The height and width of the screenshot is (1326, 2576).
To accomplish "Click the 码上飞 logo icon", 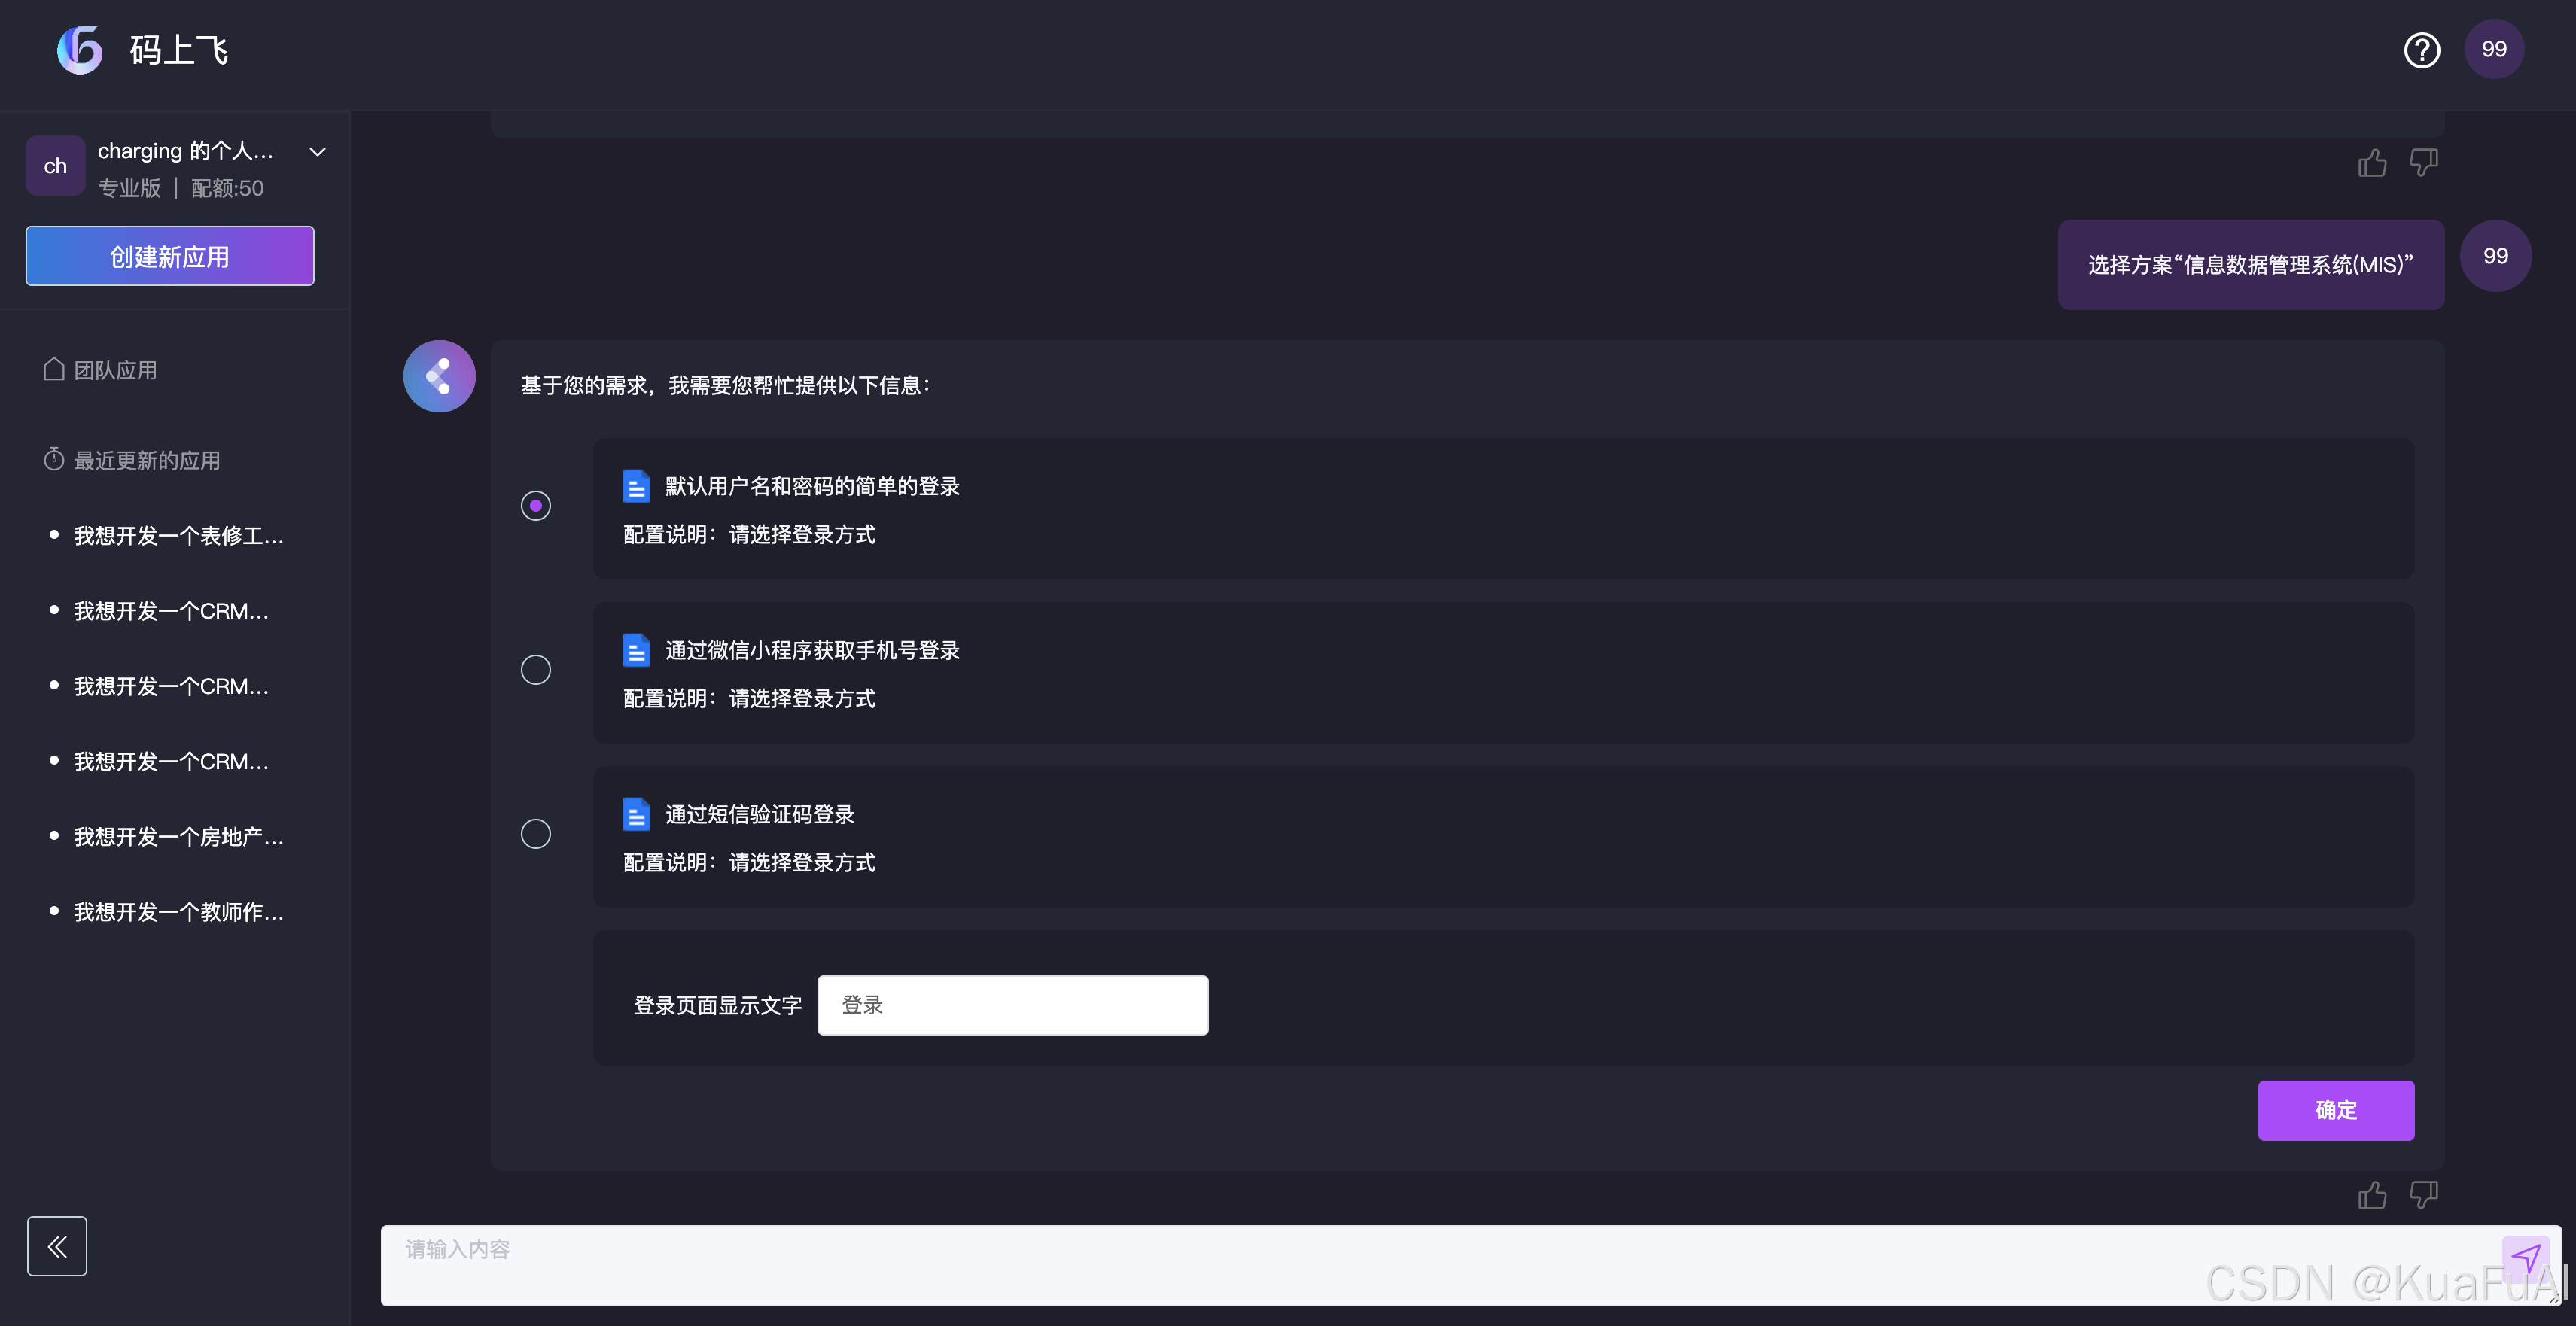I will [80, 50].
